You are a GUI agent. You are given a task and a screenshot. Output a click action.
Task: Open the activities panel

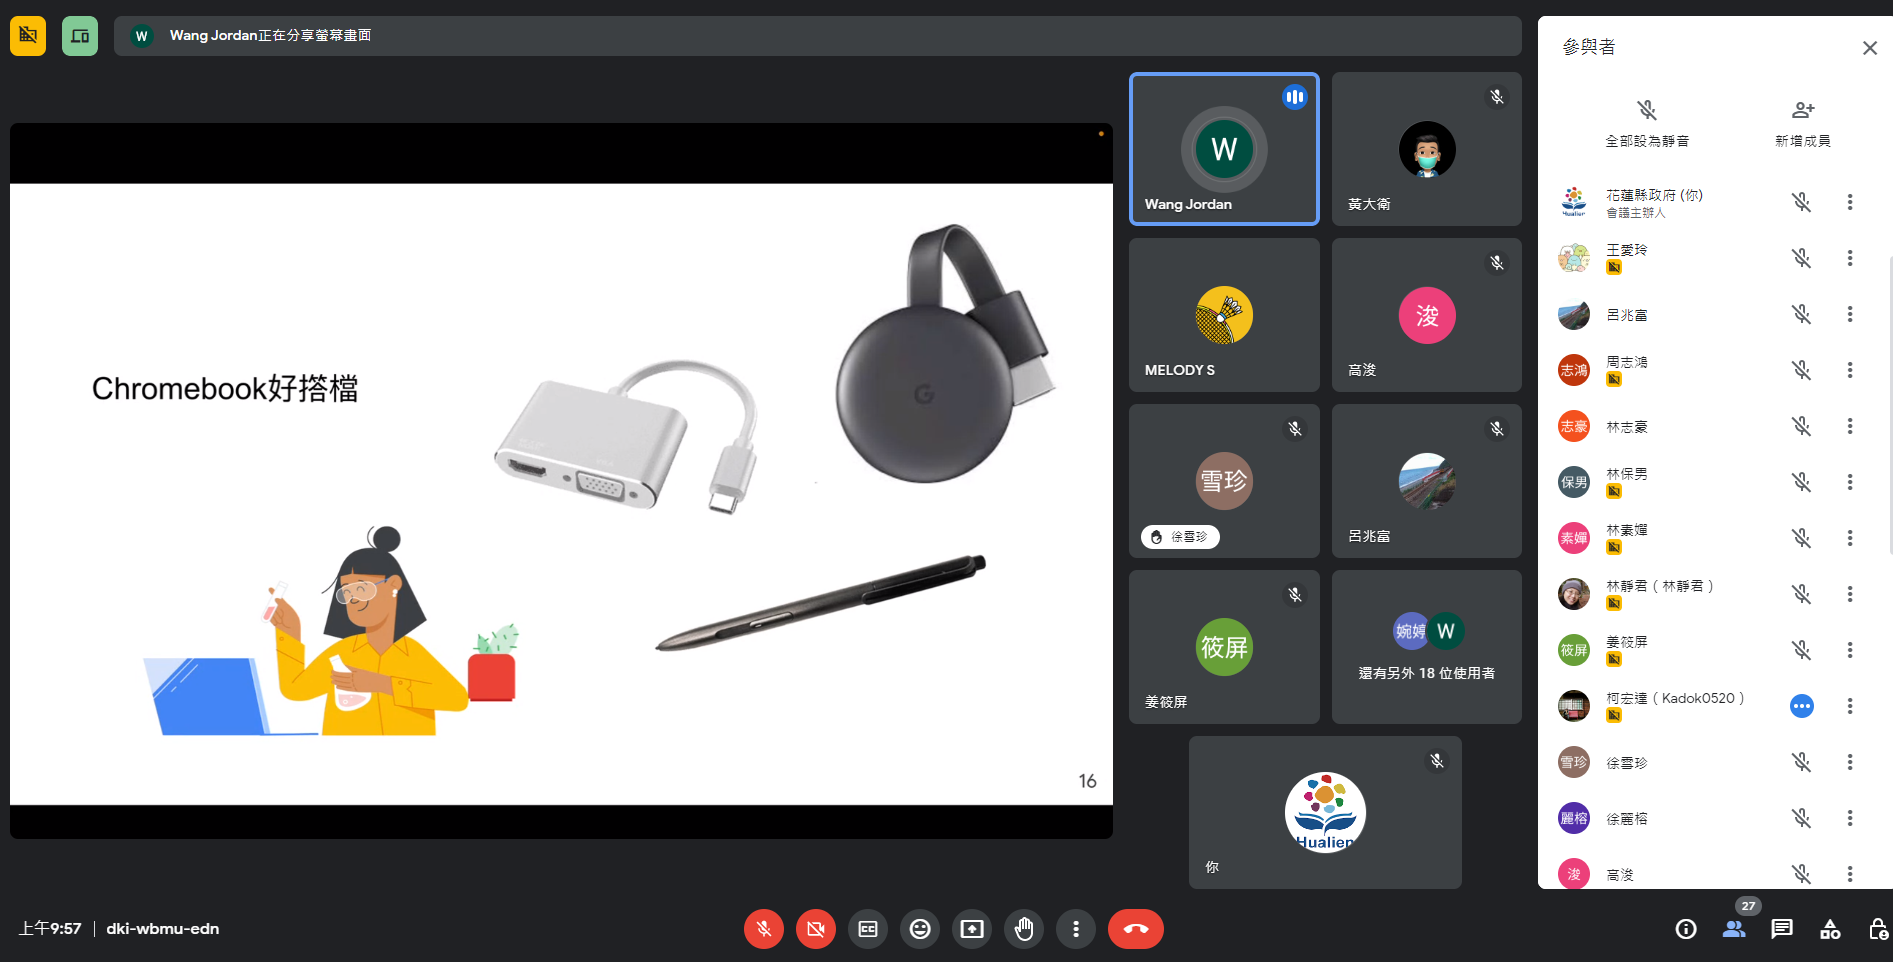(1830, 929)
